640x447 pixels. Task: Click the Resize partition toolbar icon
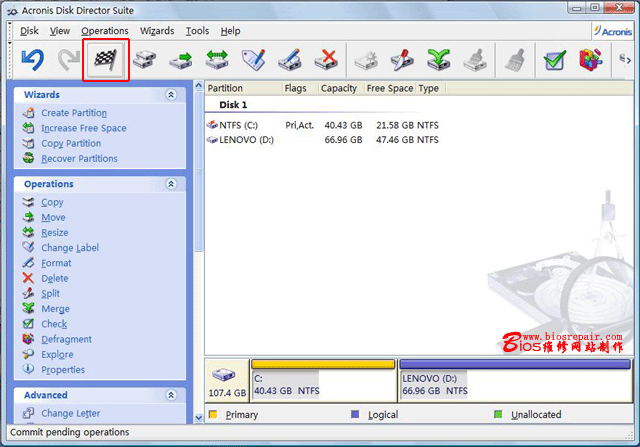pos(217,60)
